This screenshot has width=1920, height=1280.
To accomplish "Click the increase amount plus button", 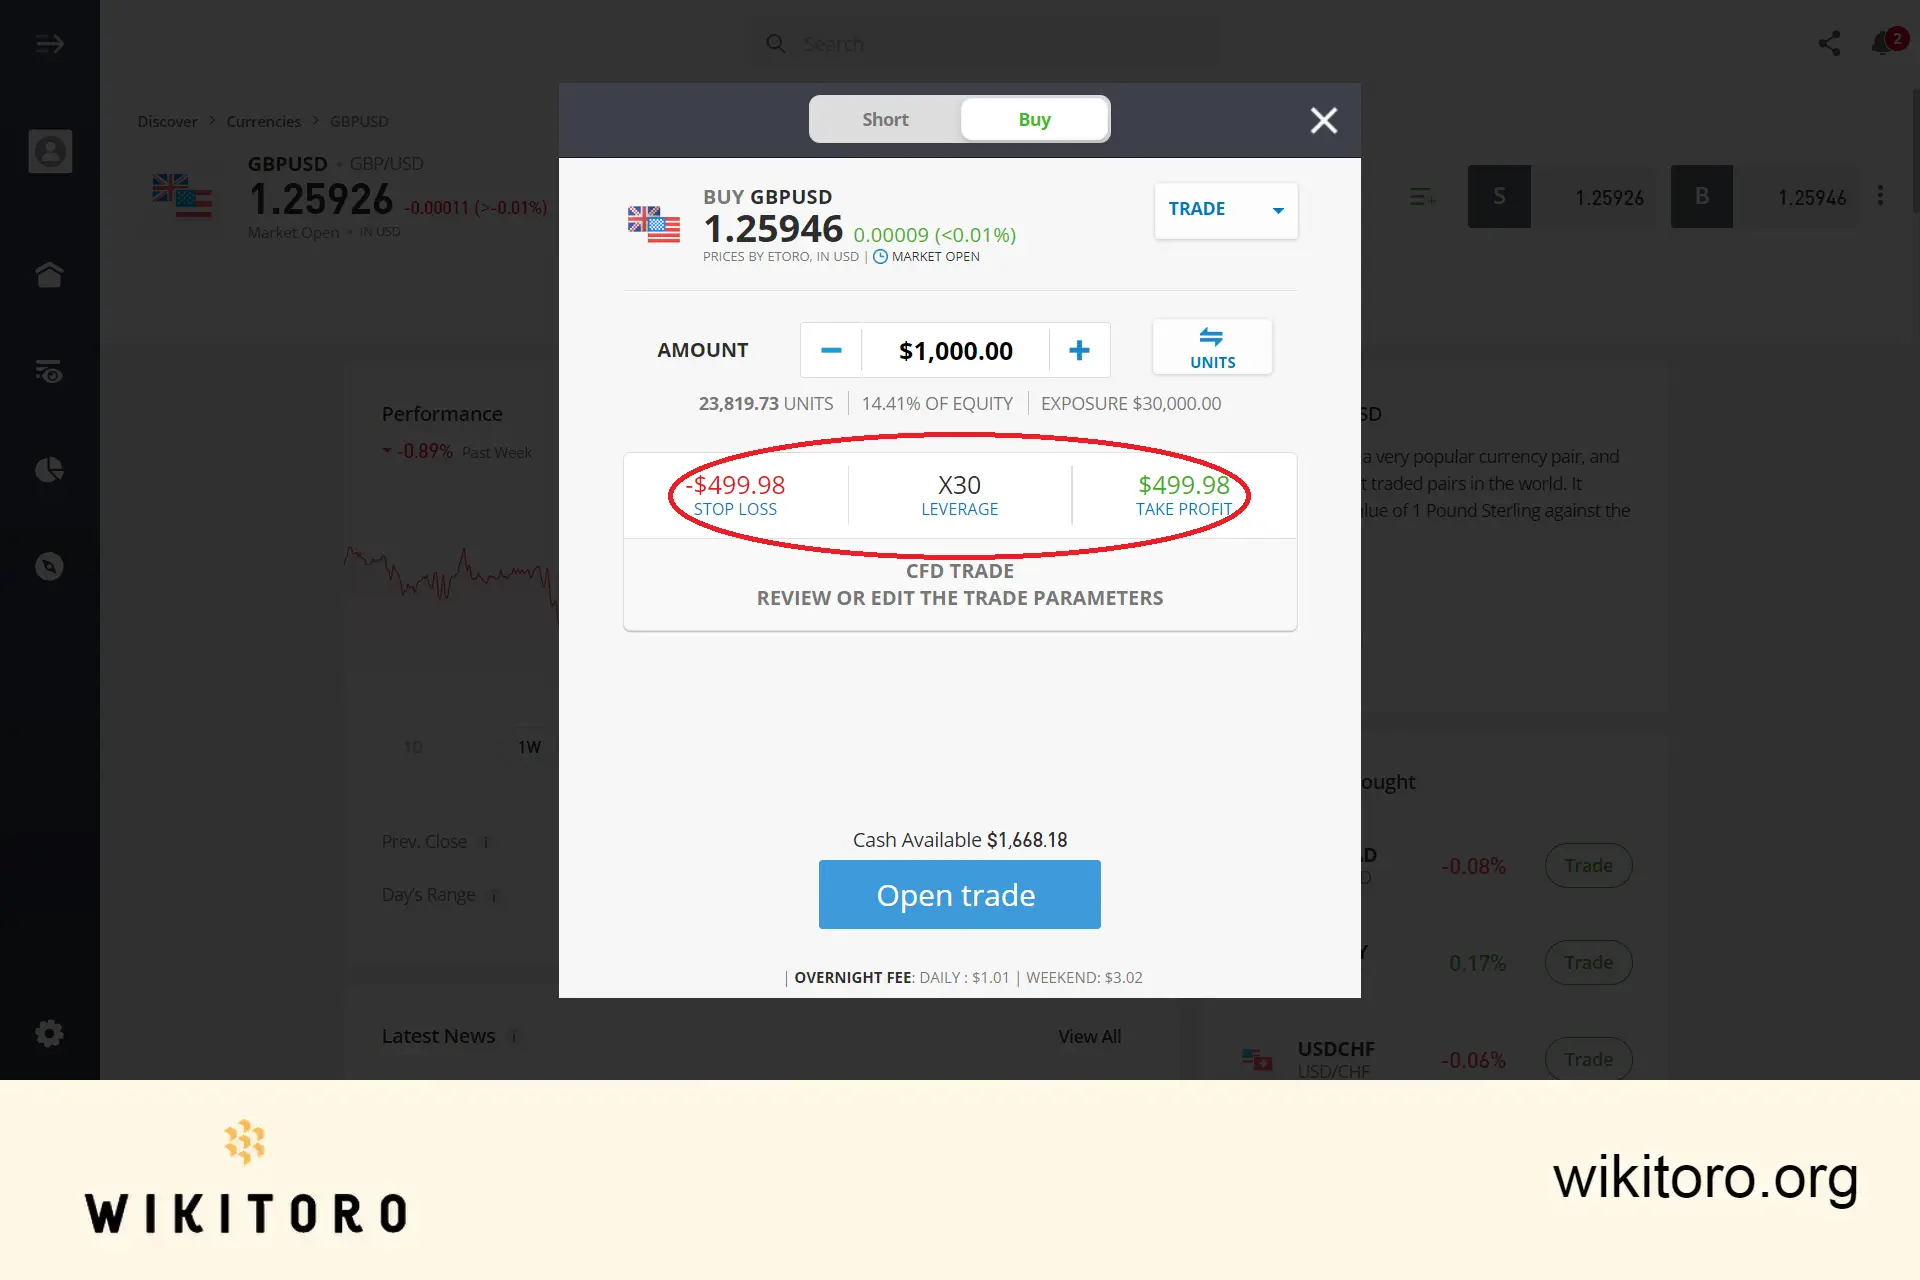I will [x=1079, y=349].
